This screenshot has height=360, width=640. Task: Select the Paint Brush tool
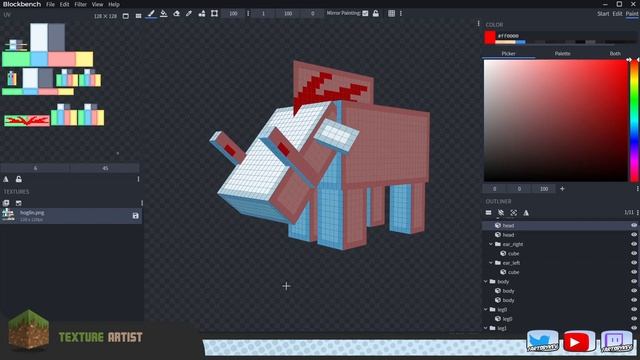pyautogui.click(x=151, y=13)
